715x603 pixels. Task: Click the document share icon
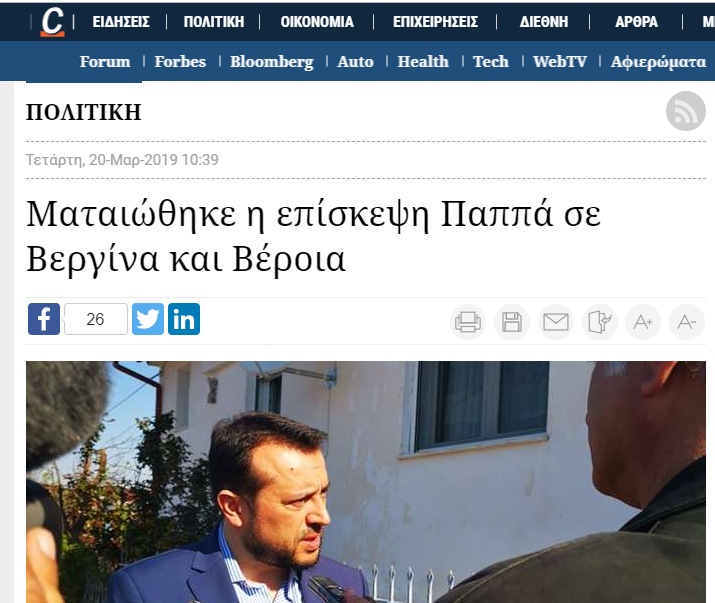pyautogui.click(x=599, y=322)
